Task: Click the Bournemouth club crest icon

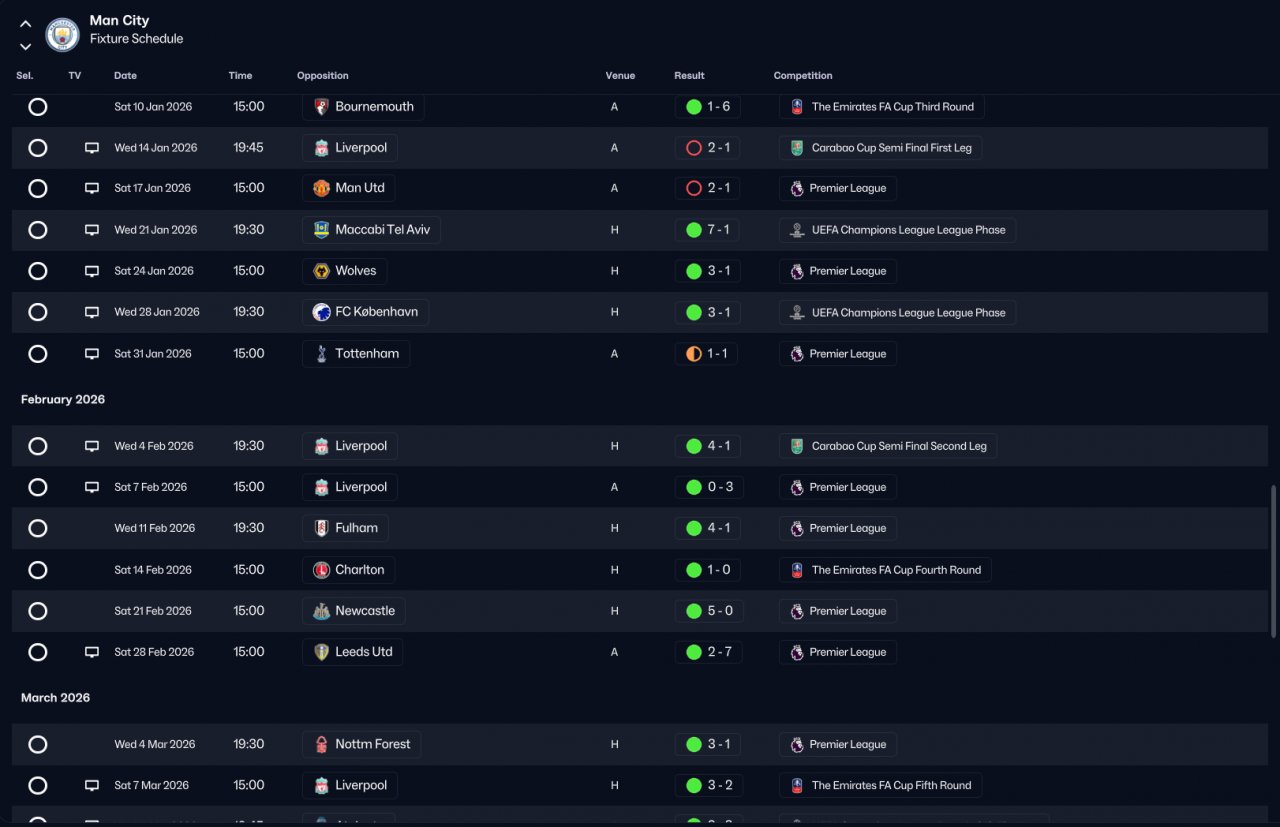Action: tap(321, 107)
